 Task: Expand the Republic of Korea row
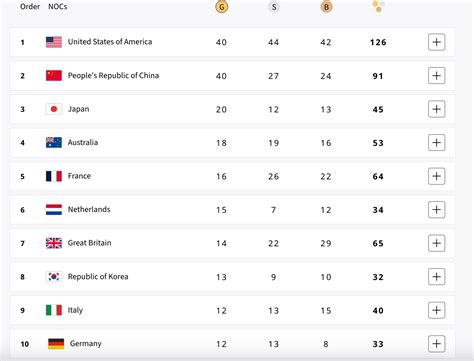click(x=437, y=277)
